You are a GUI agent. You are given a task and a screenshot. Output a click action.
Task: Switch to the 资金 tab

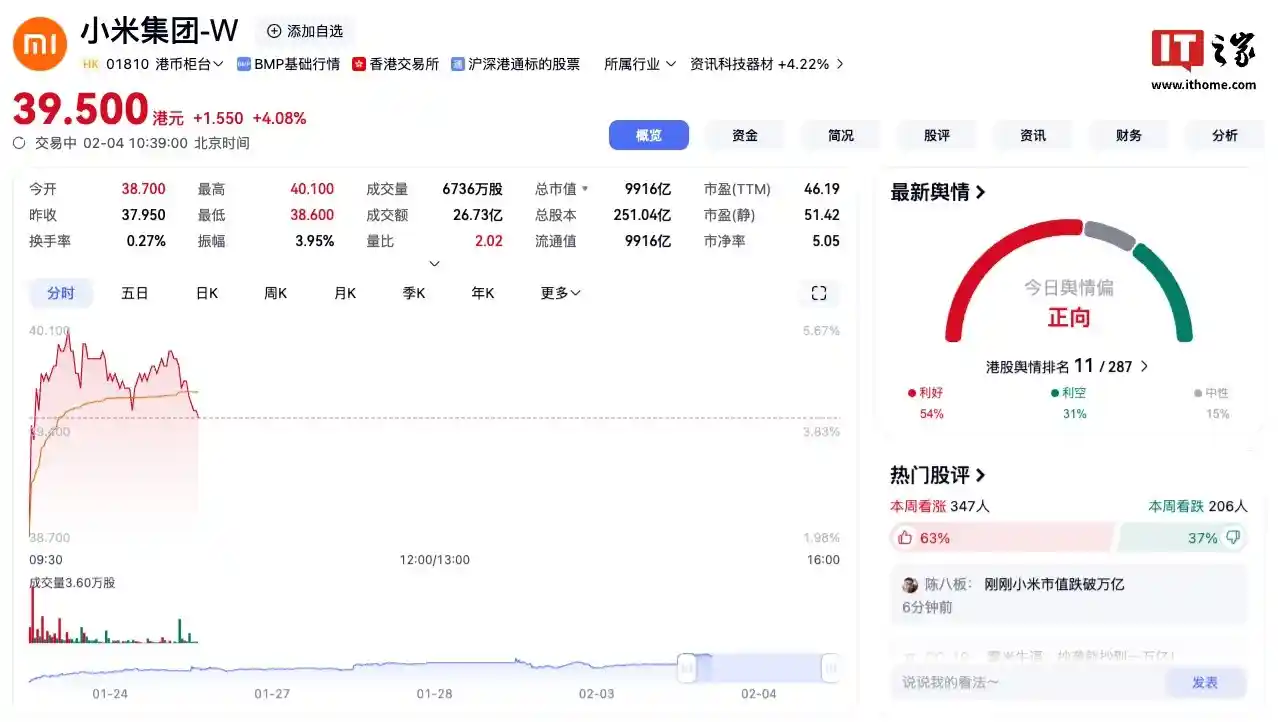coord(745,135)
